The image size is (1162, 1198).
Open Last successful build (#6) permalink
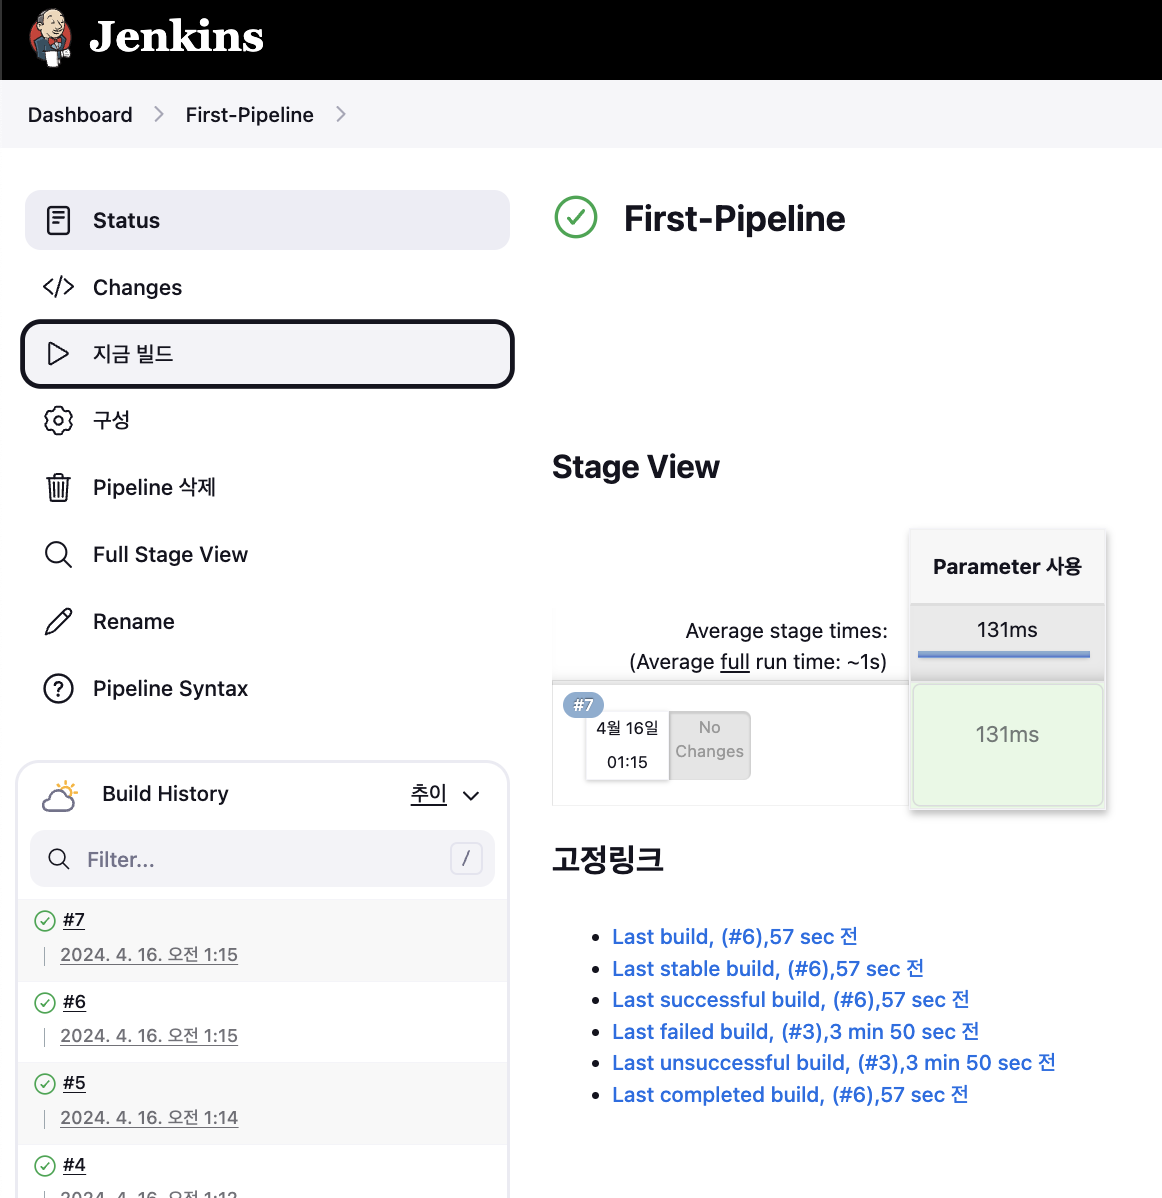tap(791, 1000)
